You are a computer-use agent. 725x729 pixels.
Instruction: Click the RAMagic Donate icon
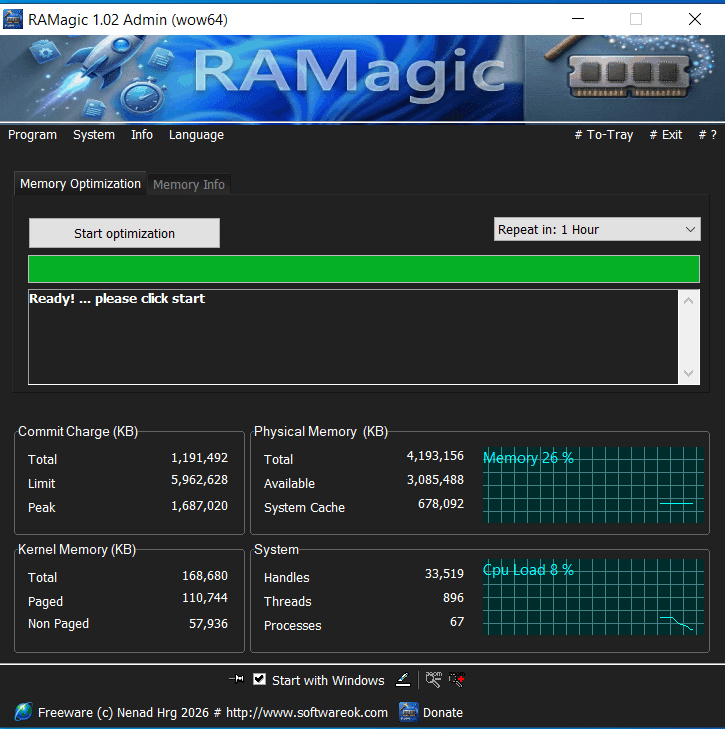click(408, 712)
